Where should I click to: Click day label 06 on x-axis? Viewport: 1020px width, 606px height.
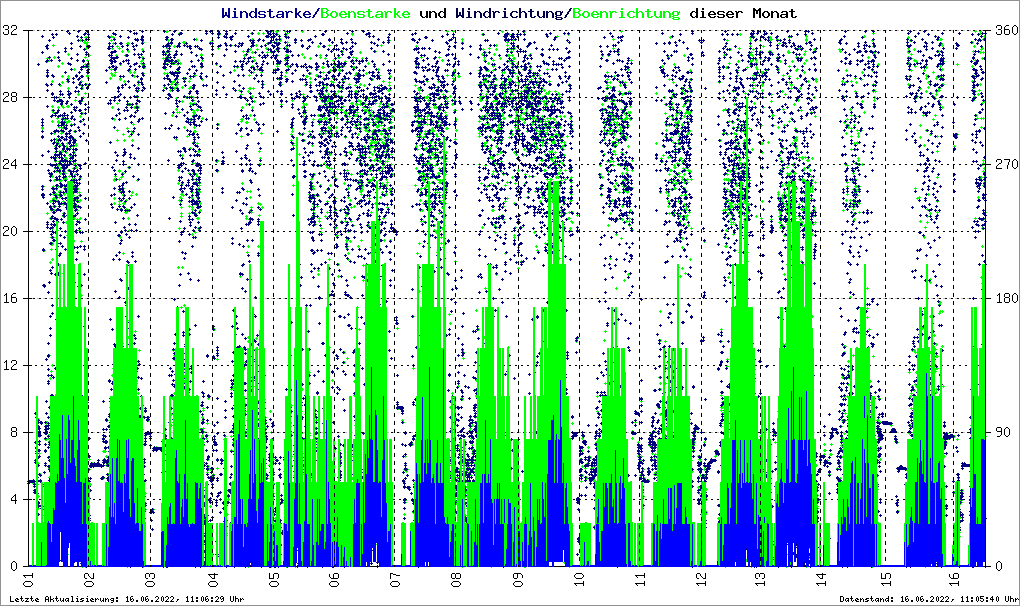click(334, 577)
